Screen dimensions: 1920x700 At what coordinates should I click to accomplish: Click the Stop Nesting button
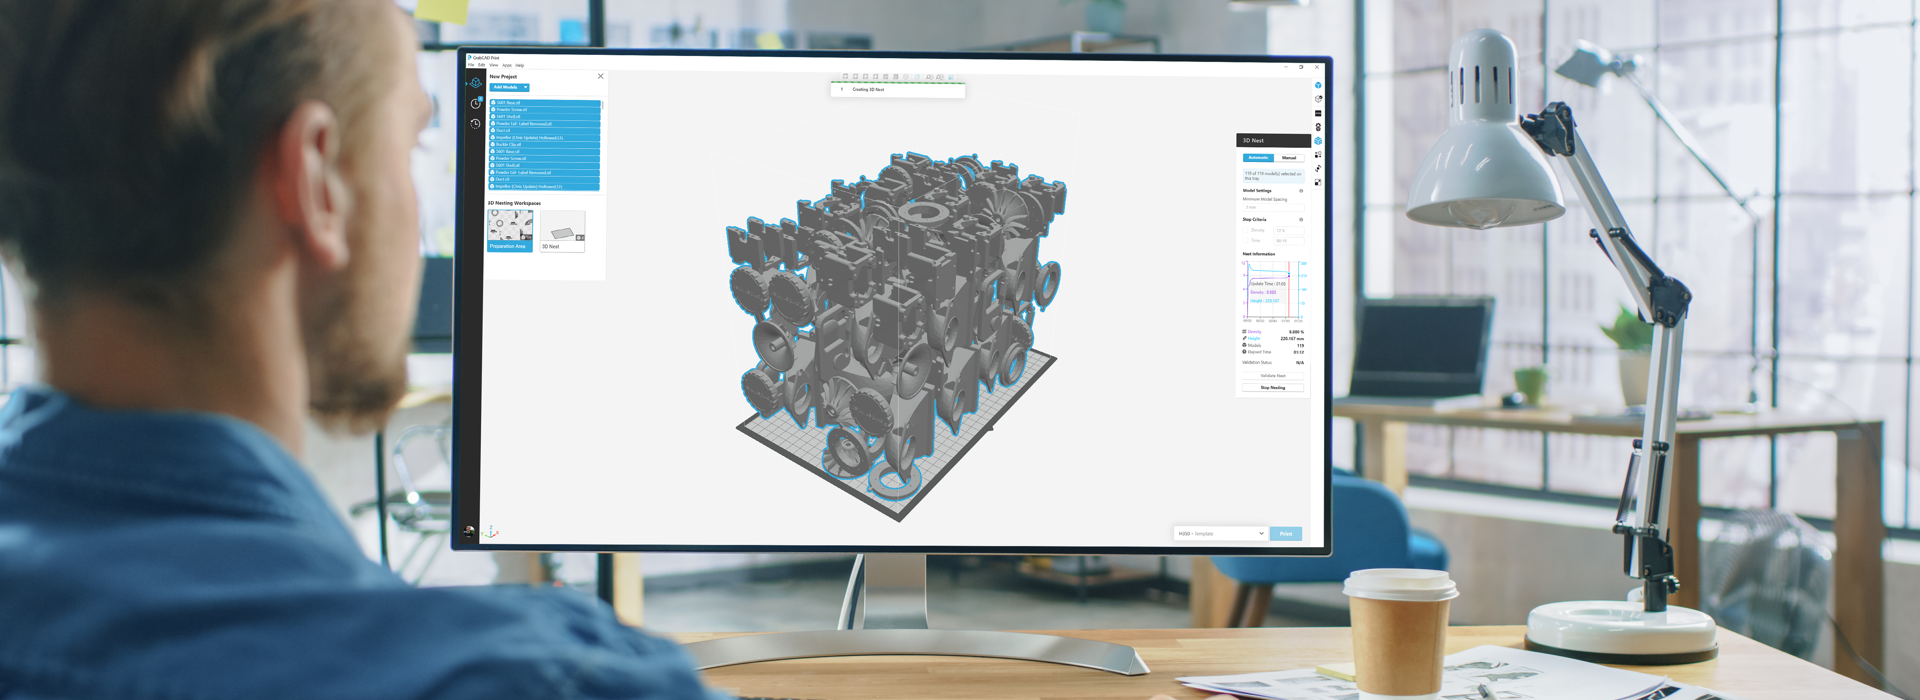[1272, 388]
